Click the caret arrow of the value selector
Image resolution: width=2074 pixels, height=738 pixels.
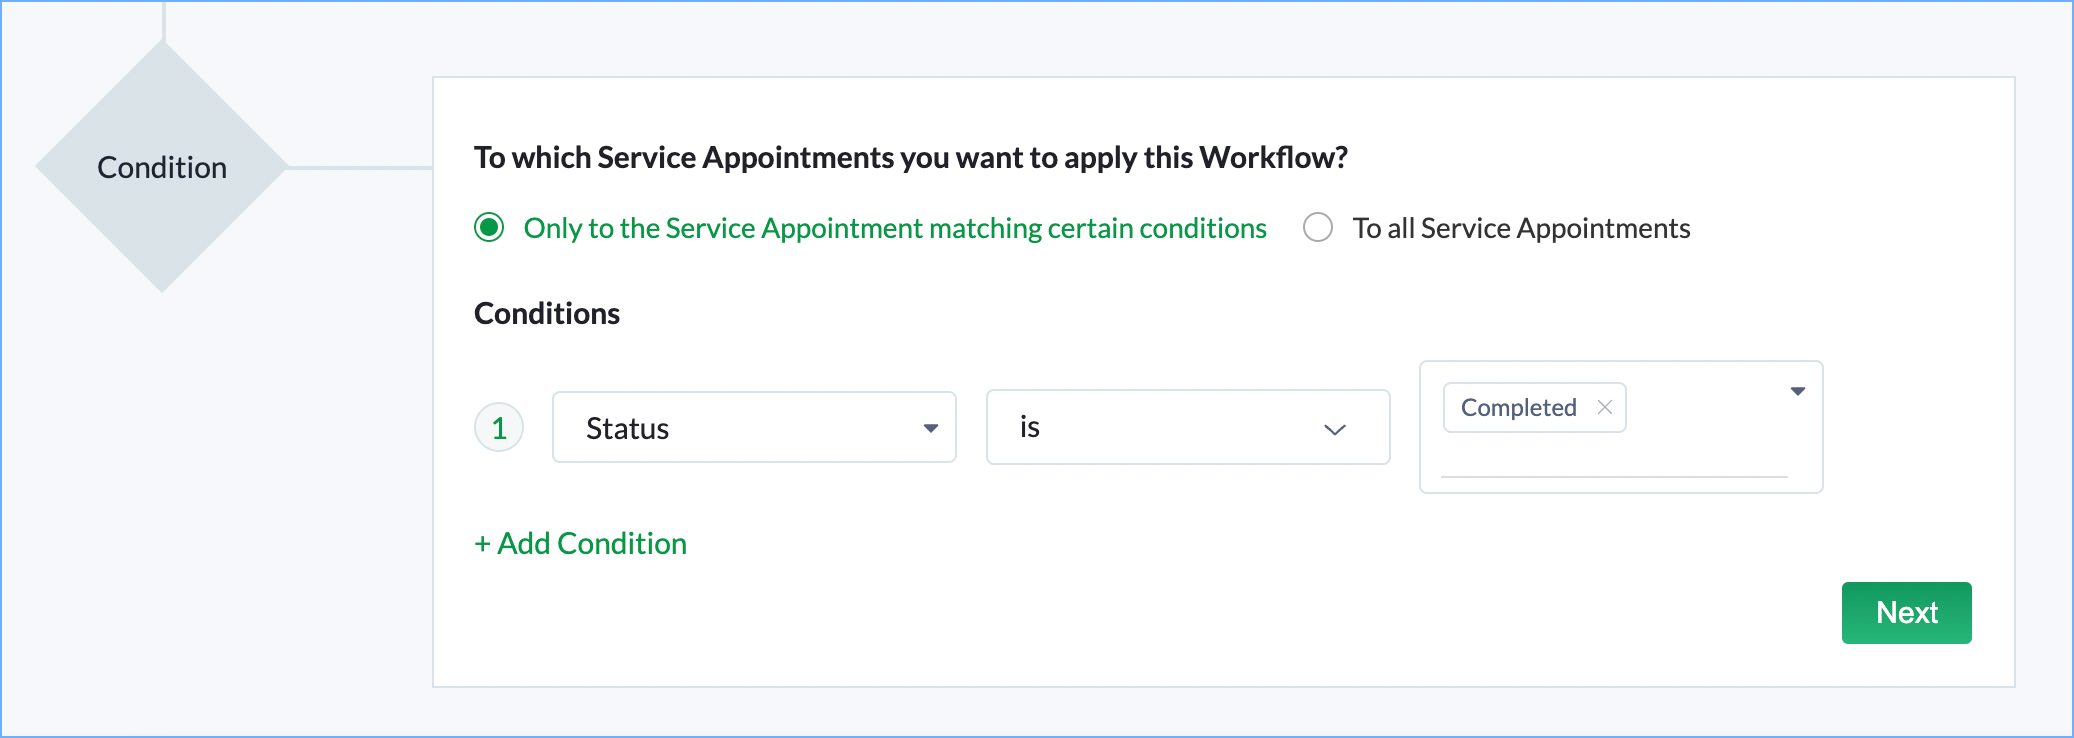1797,391
